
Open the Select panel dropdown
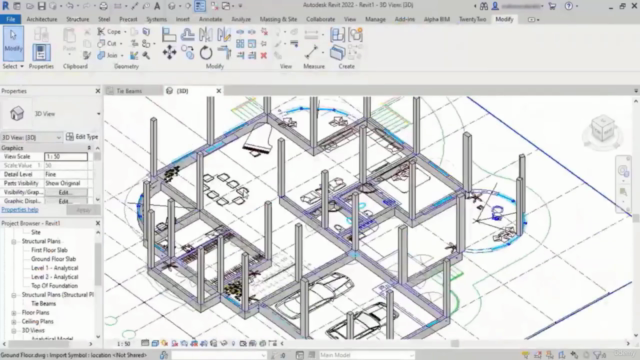tap(13, 66)
